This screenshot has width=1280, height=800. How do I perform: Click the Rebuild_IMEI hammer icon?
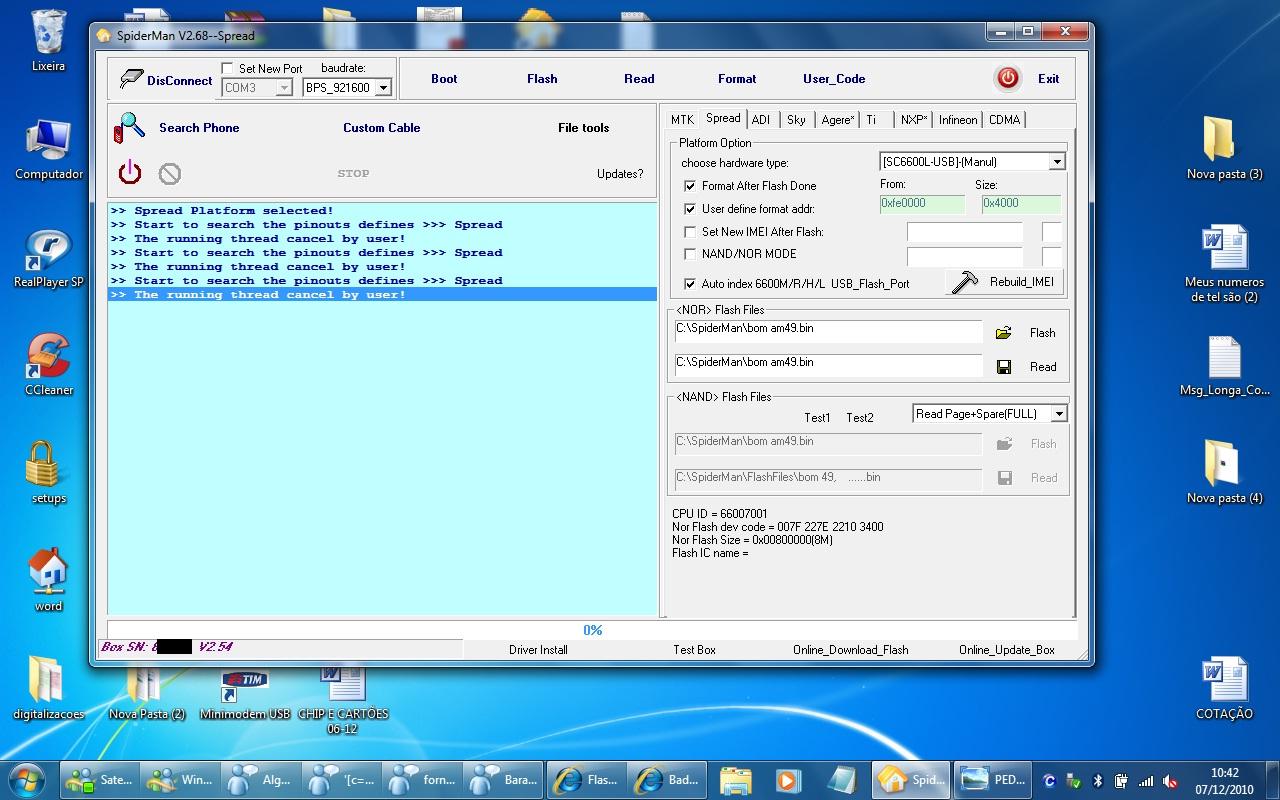(965, 282)
